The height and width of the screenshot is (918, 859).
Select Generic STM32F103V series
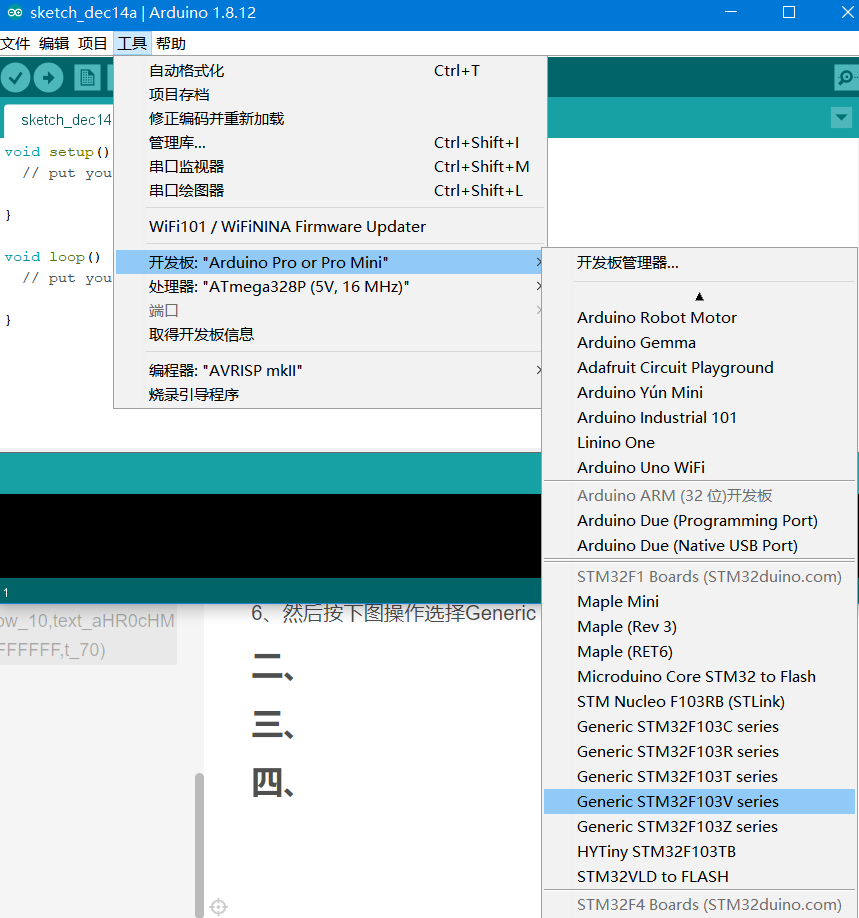coord(700,802)
